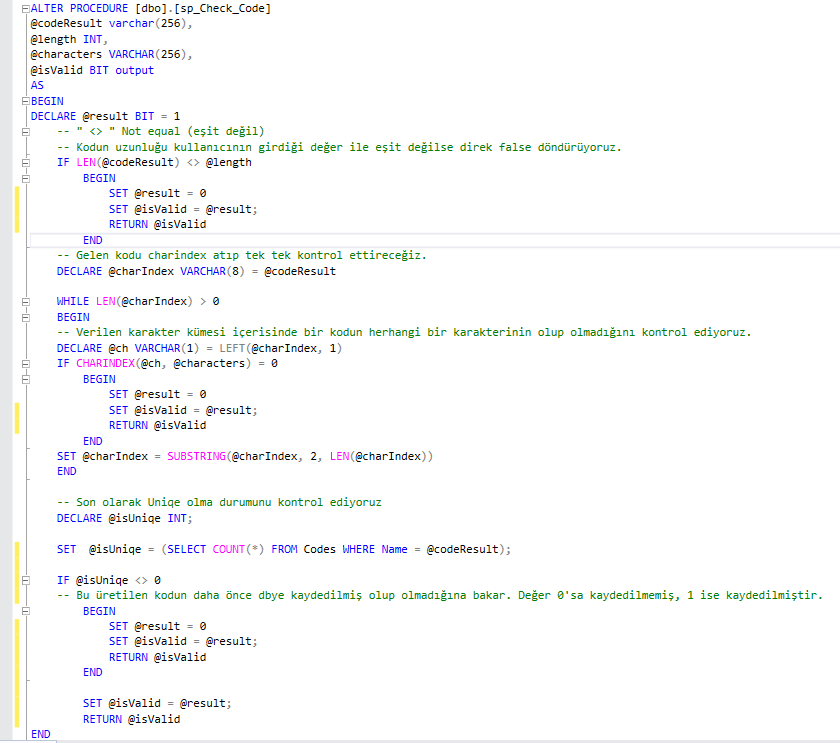Collapse the IF @isUniqe <> 0 block
The width and height of the screenshot is (840, 743).
(x=25, y=580)
